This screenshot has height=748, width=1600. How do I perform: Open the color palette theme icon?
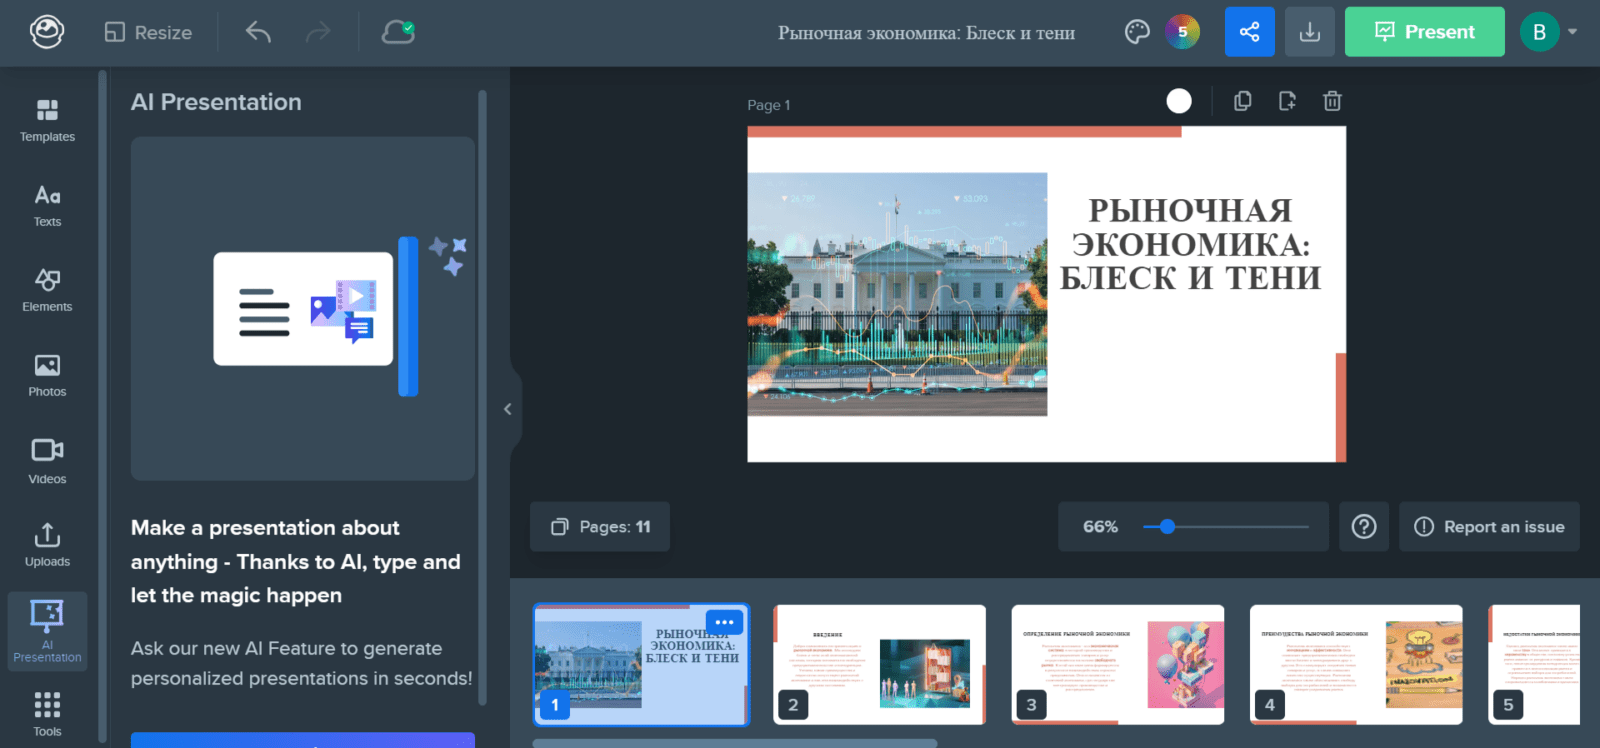point(1137,32)
